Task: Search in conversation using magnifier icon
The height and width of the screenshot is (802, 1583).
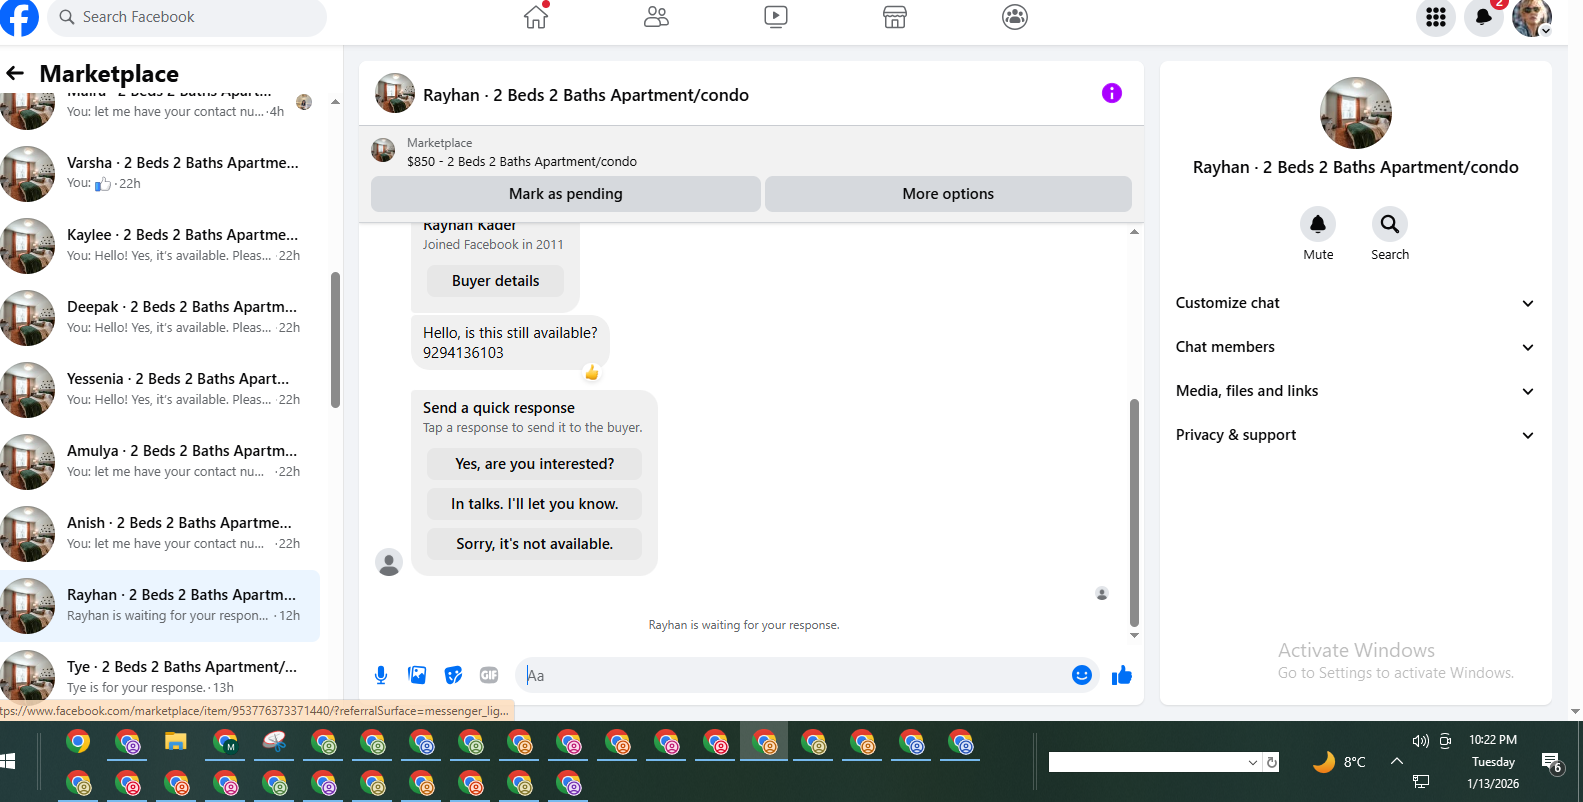Action: pyautogui.click(x=1390, y=224)
